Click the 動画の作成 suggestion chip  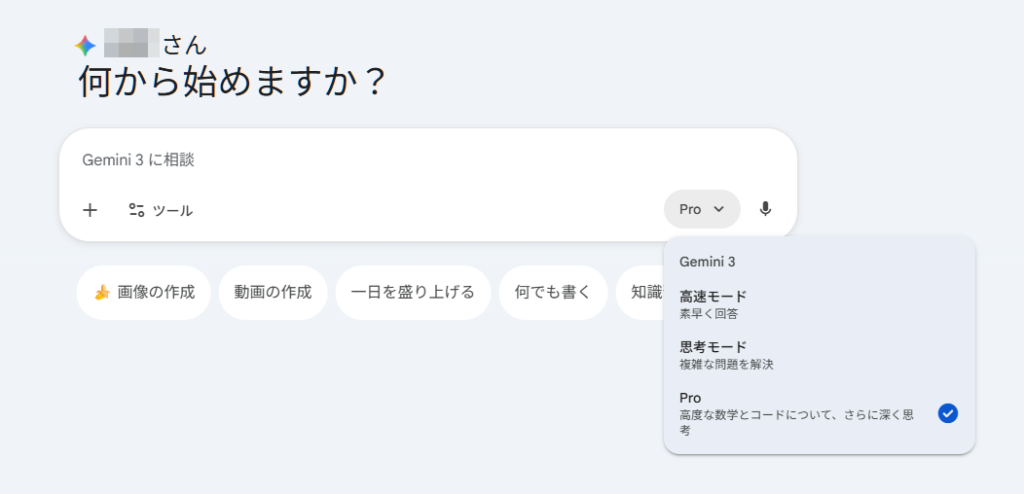[273, 292]
